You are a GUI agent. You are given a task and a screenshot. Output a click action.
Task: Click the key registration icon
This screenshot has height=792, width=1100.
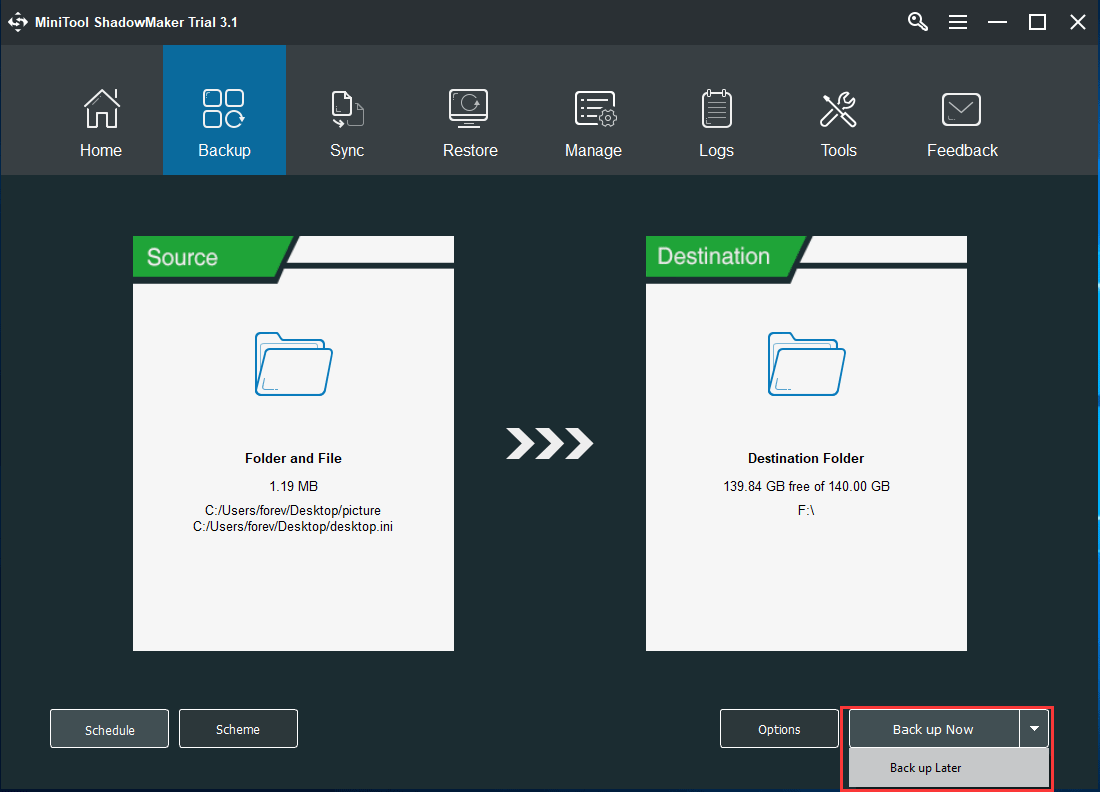pyautogui.click(x=918, y=22)
